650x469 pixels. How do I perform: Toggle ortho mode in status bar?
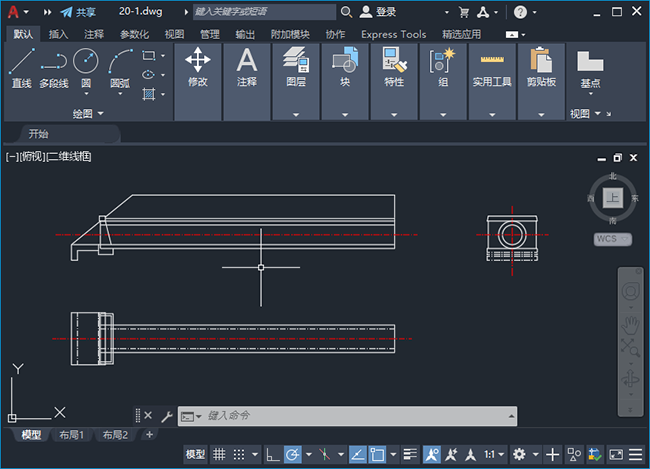[x=271, y=454]
